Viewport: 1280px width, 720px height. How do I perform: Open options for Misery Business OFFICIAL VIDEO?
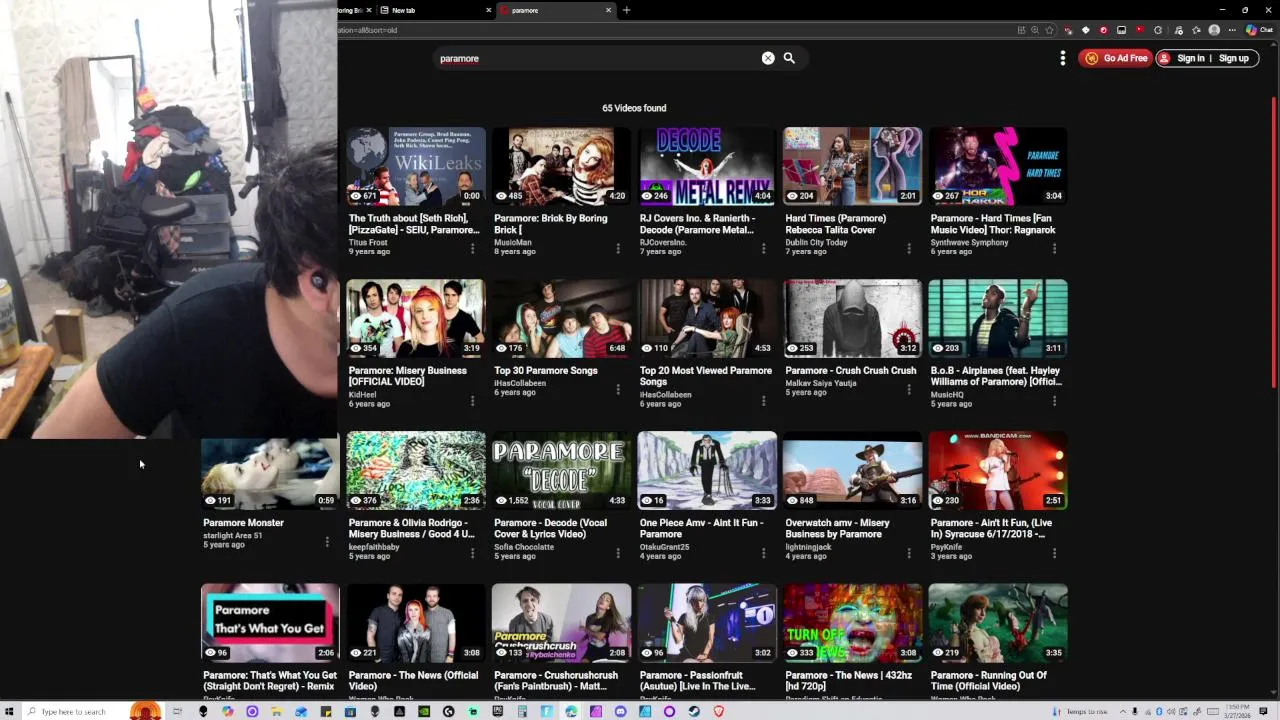[x=472, y=400]
